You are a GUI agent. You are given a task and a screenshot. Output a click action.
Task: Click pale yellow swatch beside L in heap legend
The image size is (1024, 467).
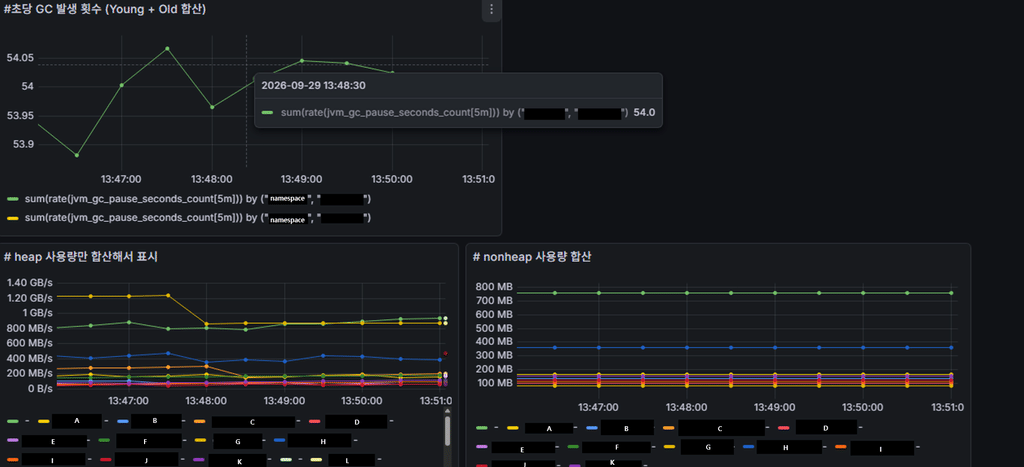tap(317, 460)
